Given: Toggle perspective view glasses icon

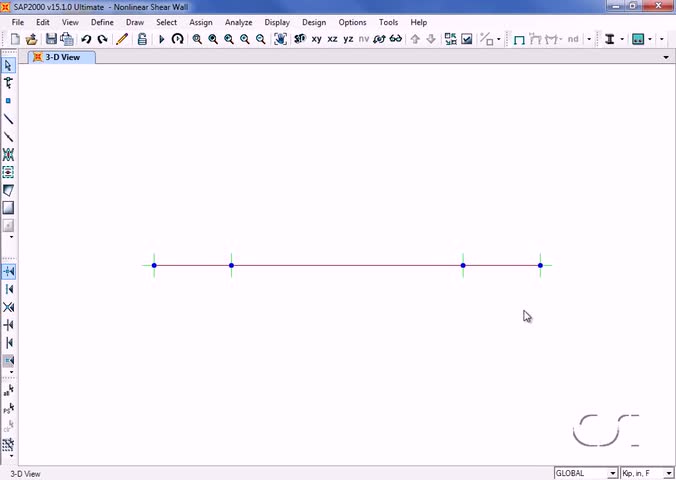Looking at the screenshot, I should tap(395, 39).
